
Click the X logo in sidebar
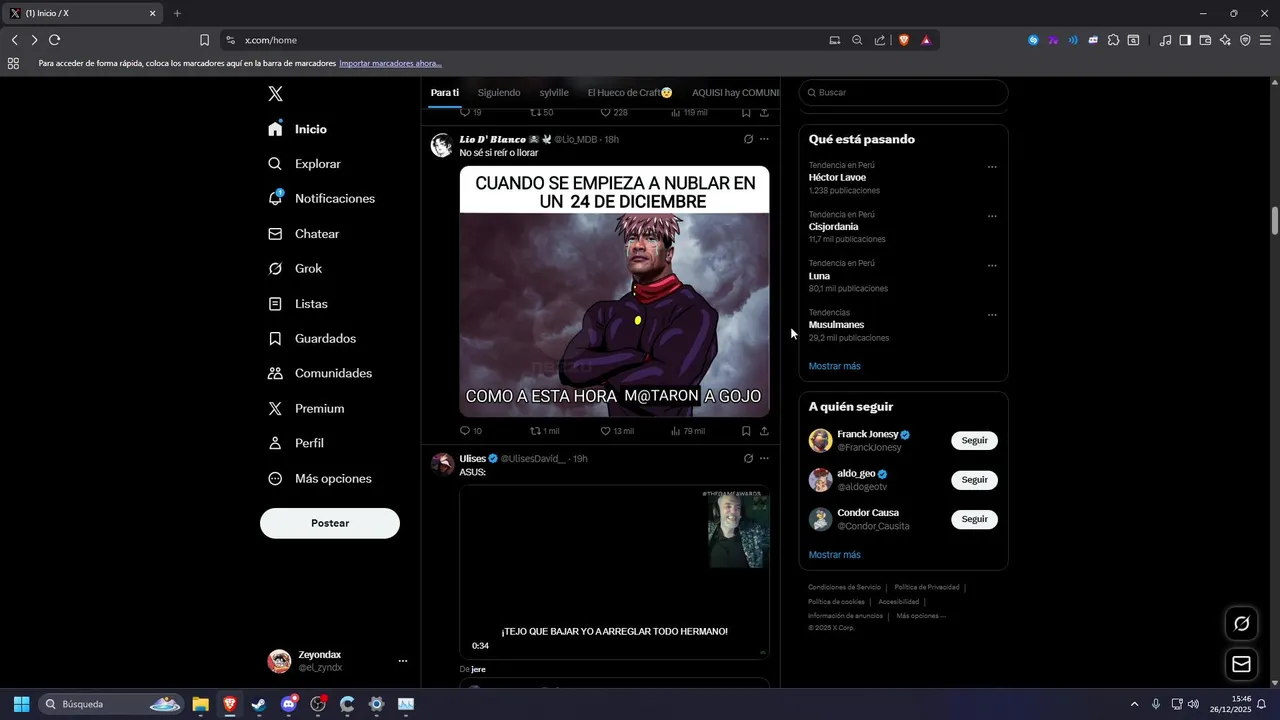(275, 94)
